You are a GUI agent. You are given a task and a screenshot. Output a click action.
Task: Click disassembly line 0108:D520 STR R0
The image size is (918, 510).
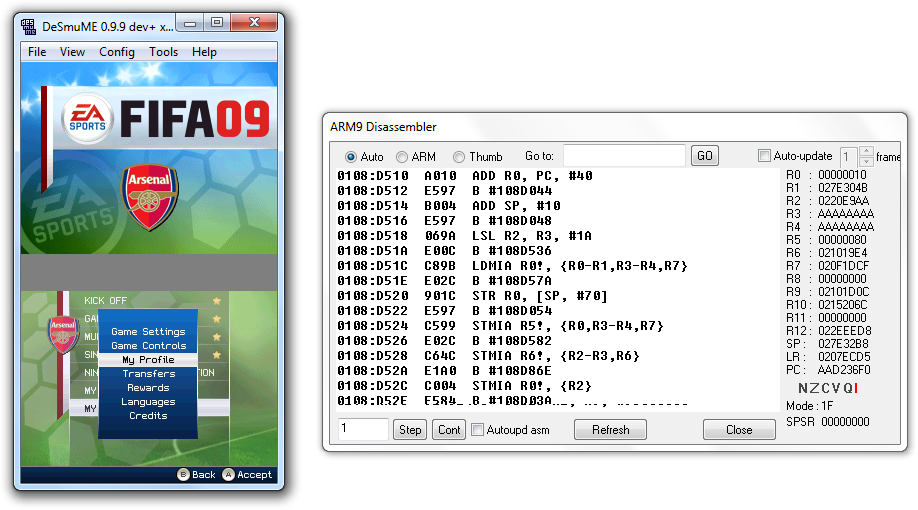coord(472,296)
